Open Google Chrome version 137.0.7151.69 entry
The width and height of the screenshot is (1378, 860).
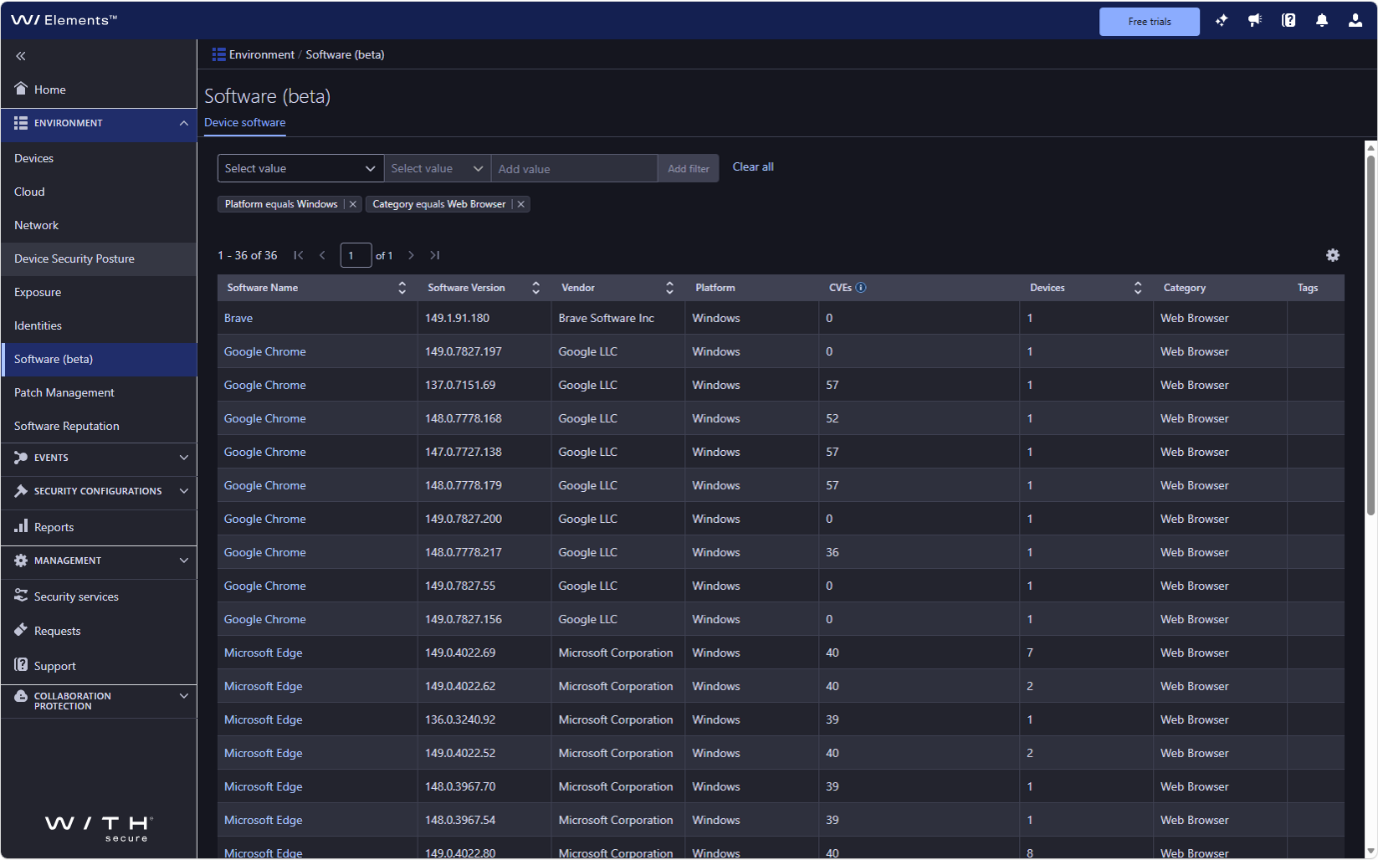pos(265,385)
